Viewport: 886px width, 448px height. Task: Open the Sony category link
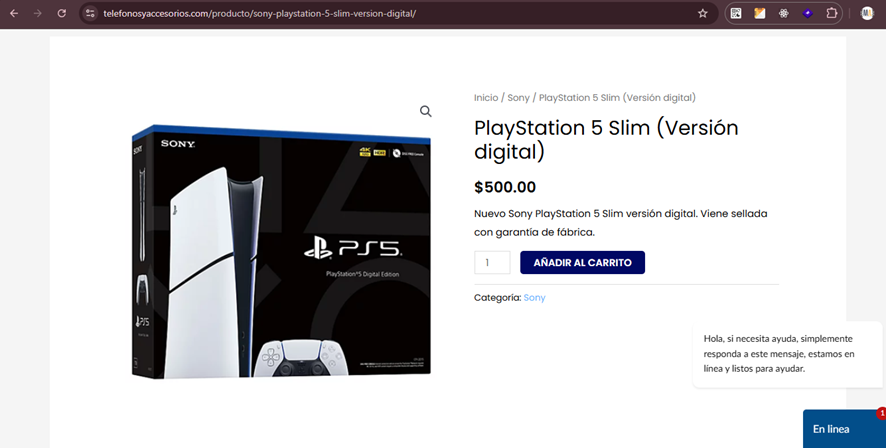click(535, 298)
